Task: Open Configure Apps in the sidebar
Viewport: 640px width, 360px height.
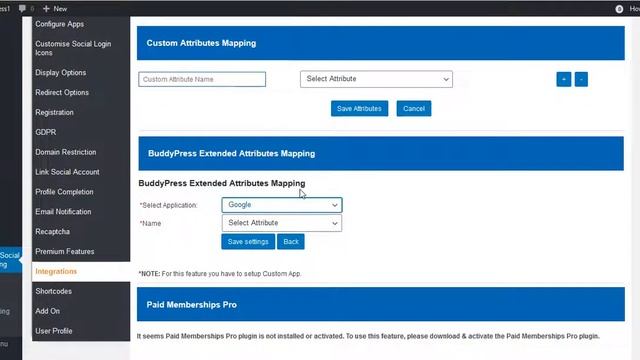Action: tap(60, 24)
